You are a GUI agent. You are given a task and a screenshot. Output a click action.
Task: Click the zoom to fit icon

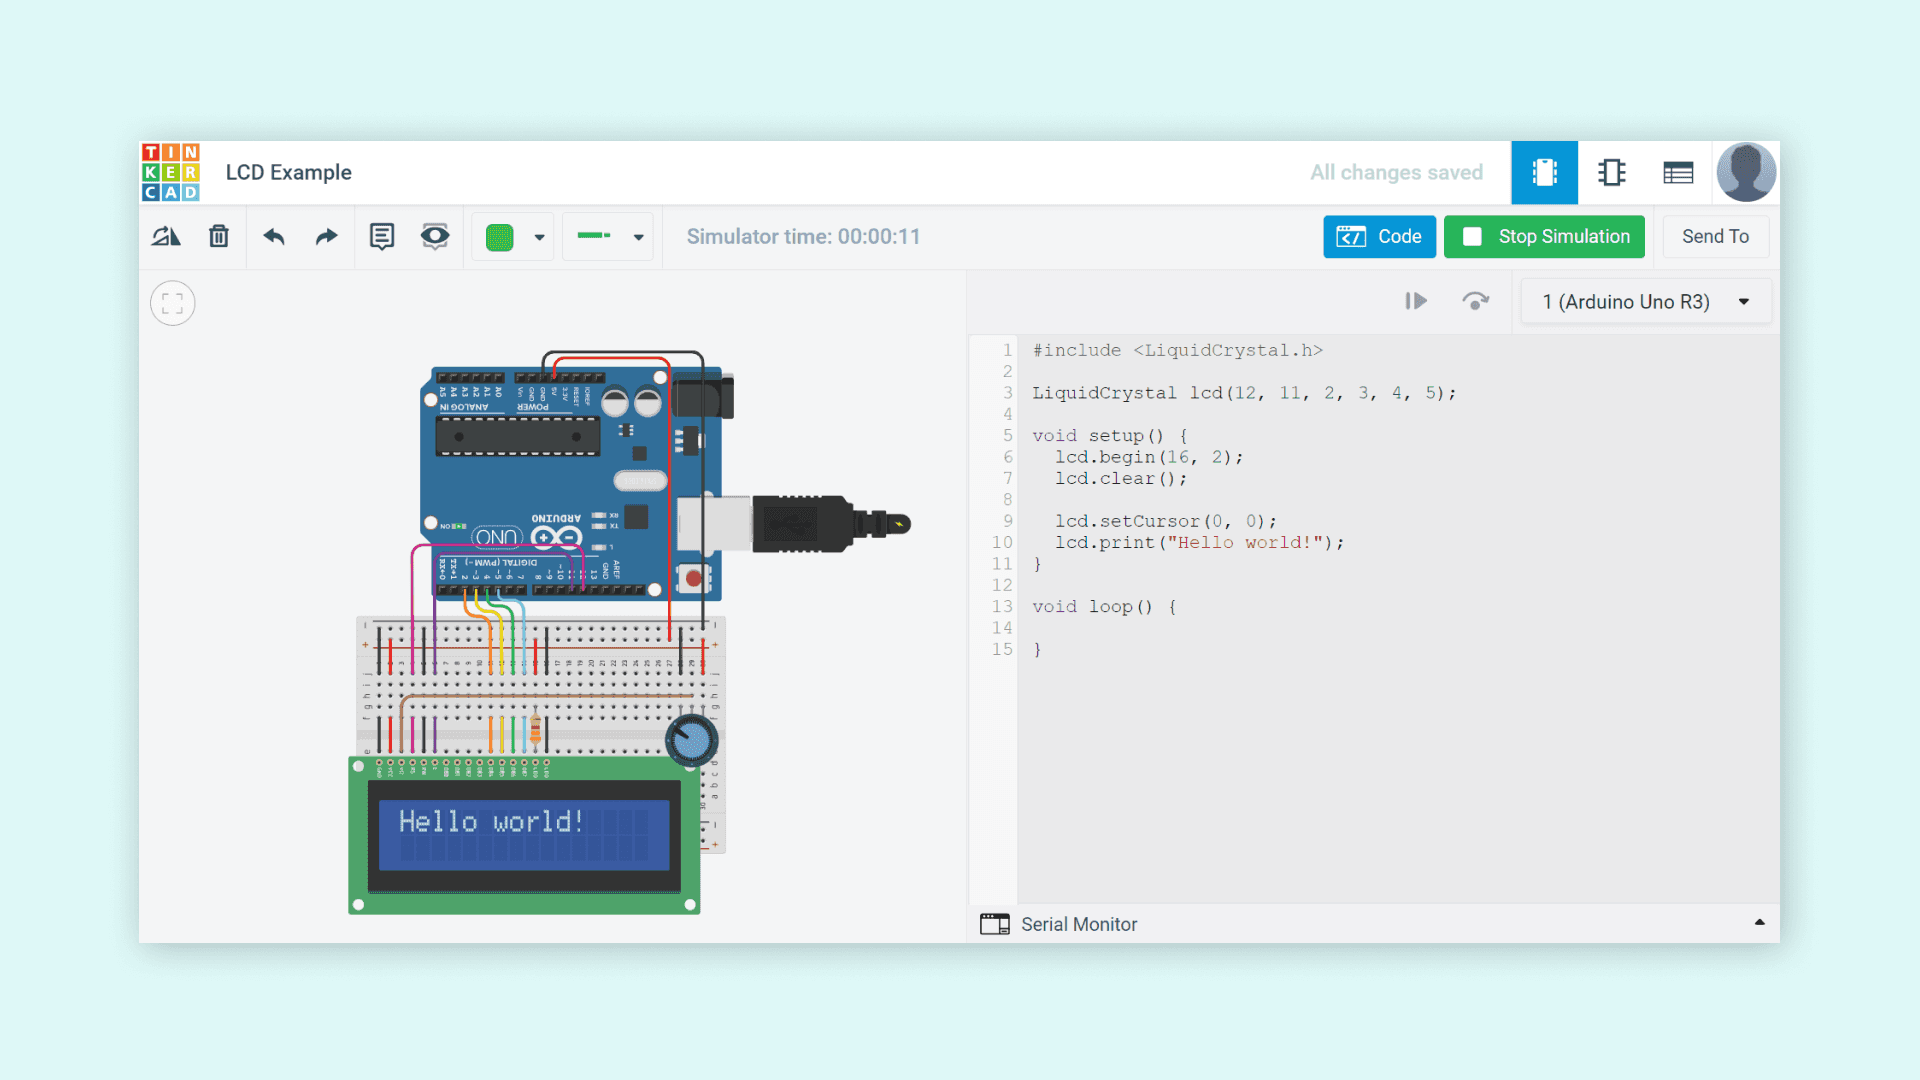click(x=173, y=303)
